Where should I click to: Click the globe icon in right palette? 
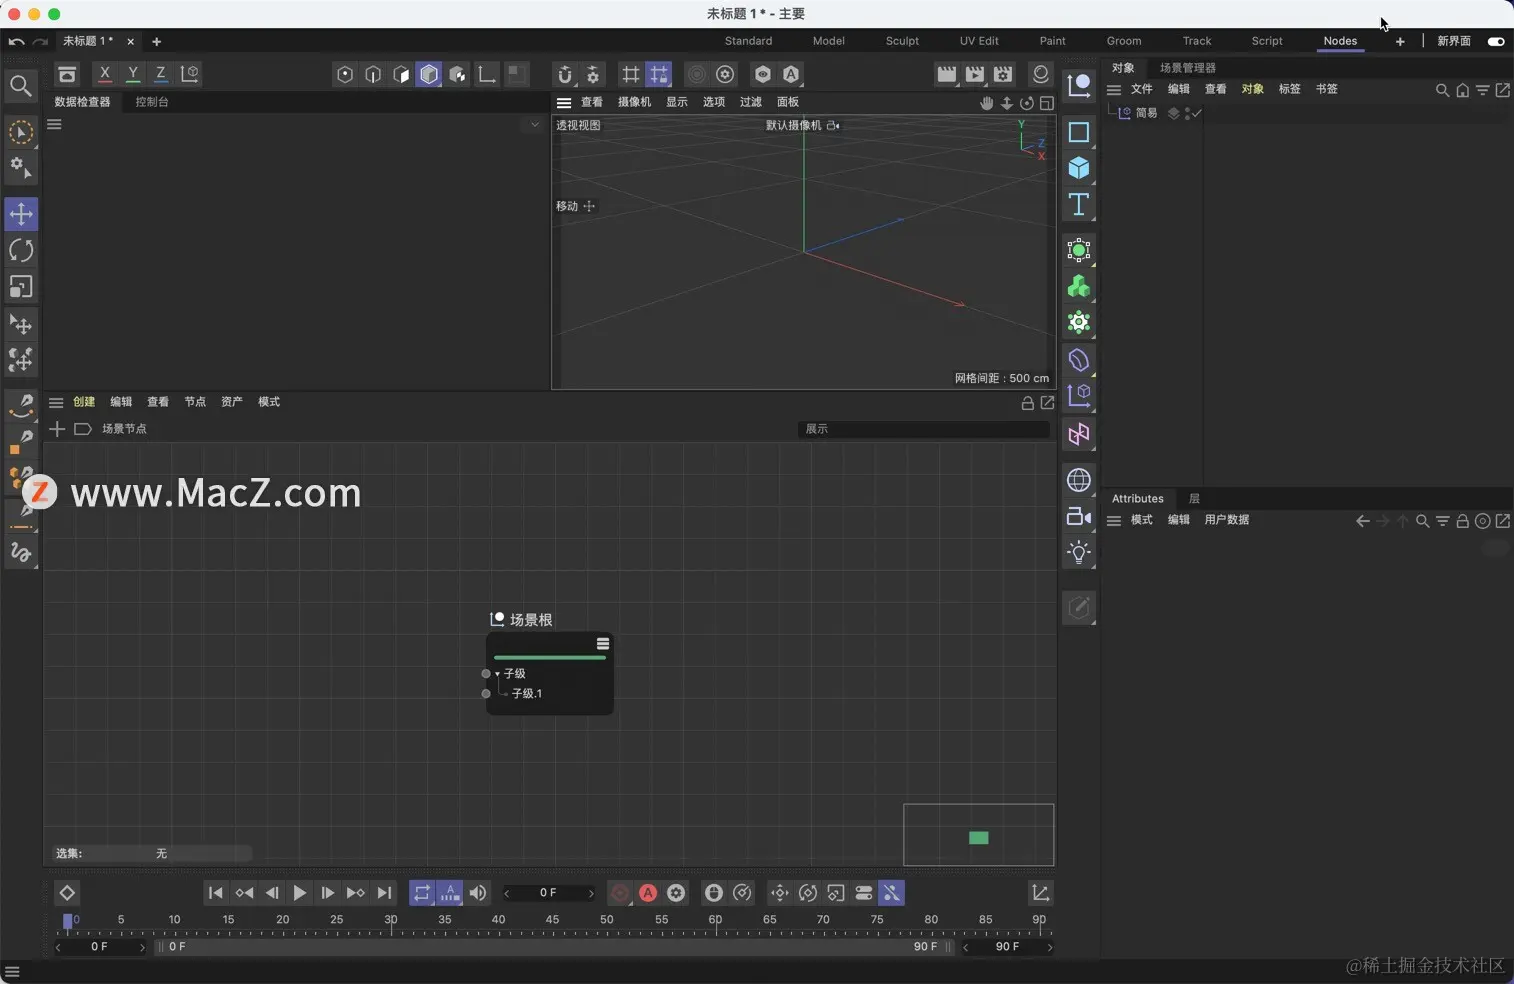coord(1079,480)
